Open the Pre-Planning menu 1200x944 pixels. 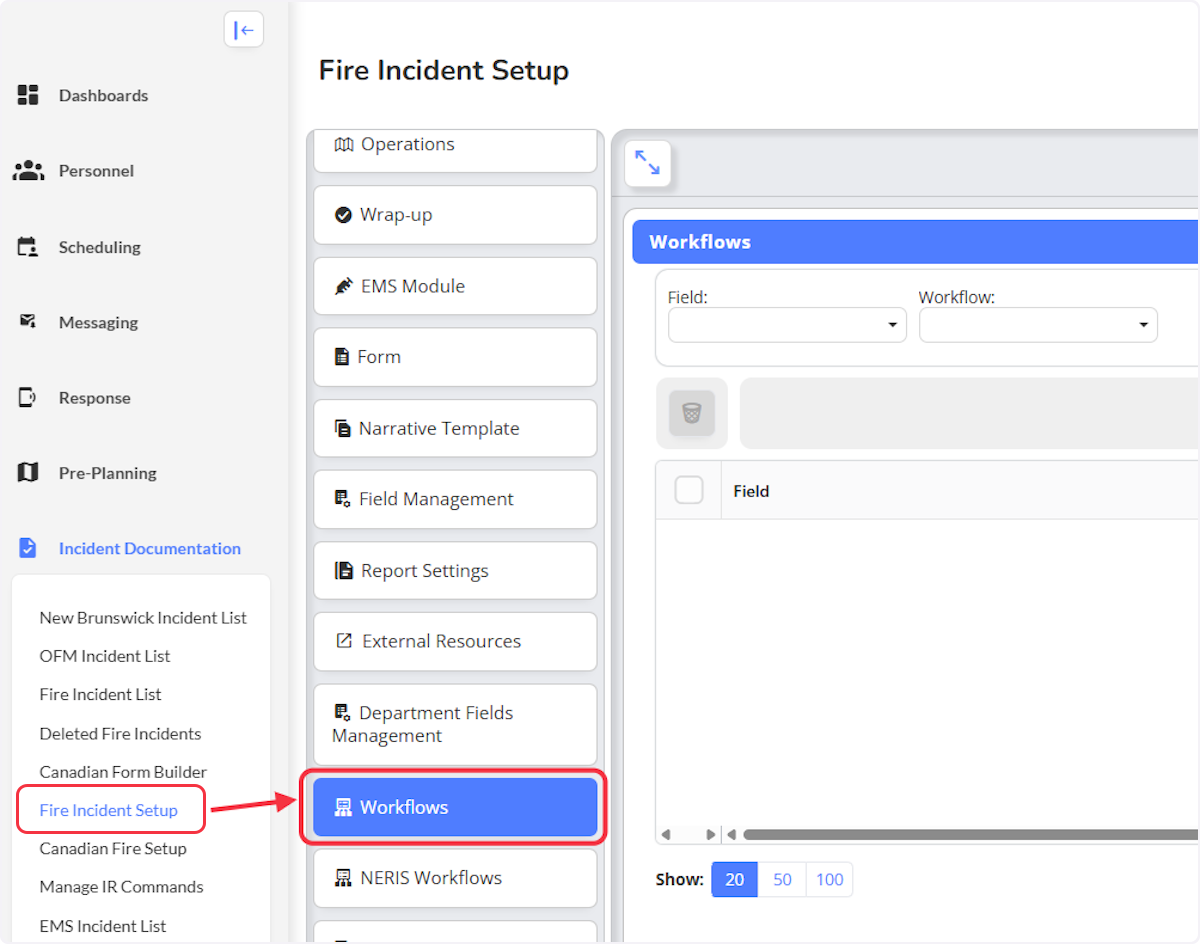tap(107, 473)
